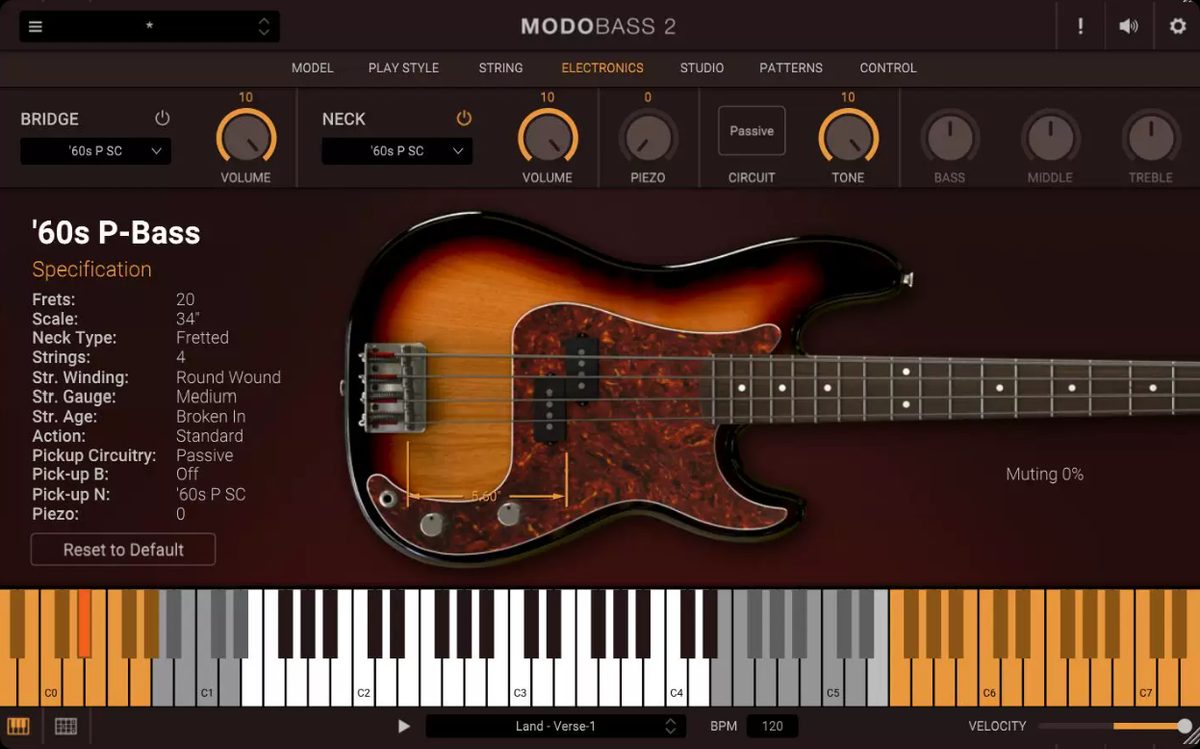Click the Fretted neck type value
This screenshot has width=1200, height=749.
click(202, 338)
